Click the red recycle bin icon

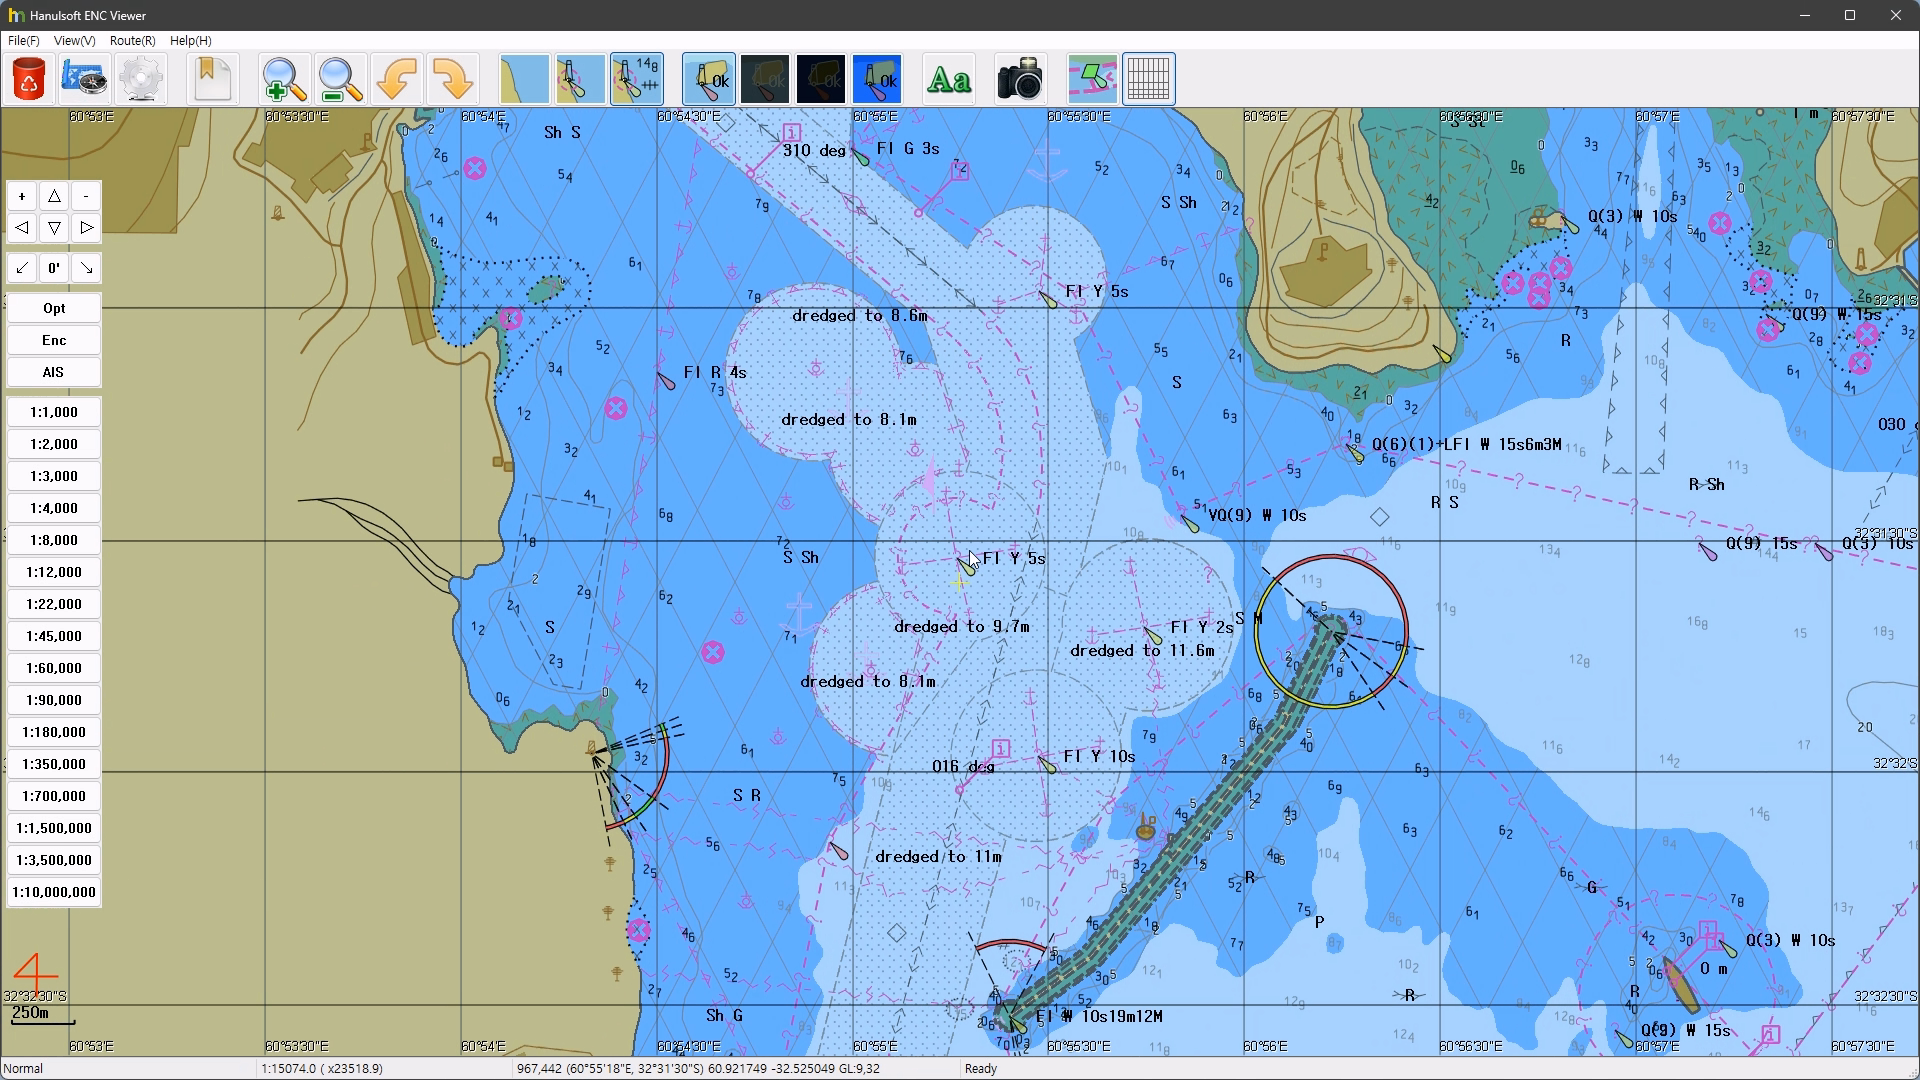coord(29,79)
